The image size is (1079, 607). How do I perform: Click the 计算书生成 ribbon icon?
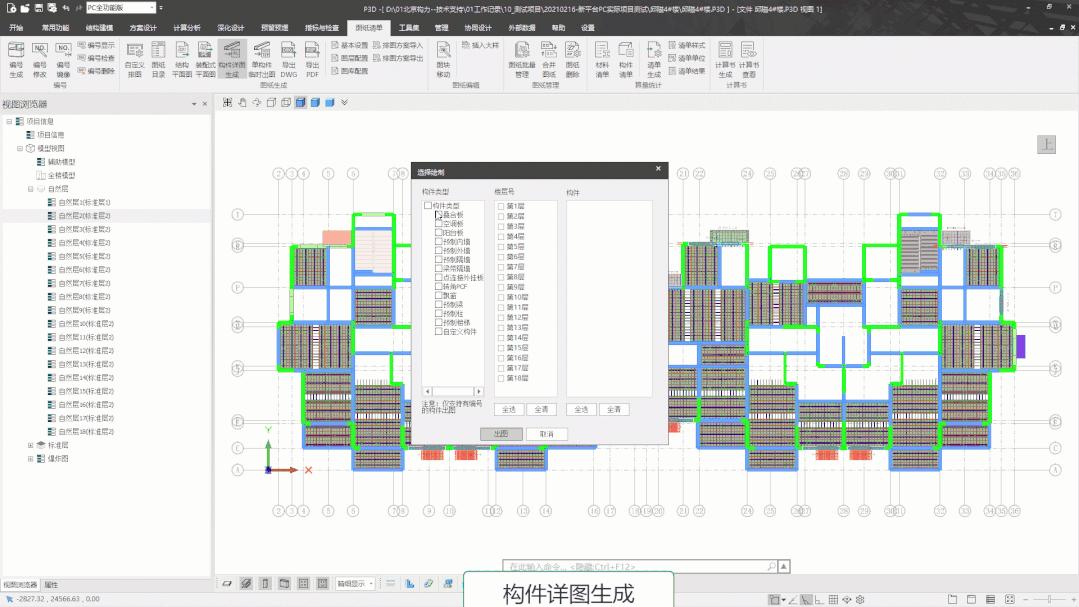click(x=725, y=60)
